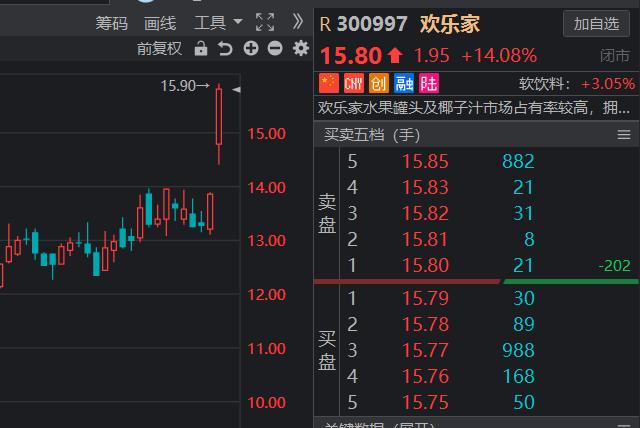Image resolution: width=640 pixels, height=428 pixels.
Task: Click the company description text for 欢乐家
Action: 474,108
